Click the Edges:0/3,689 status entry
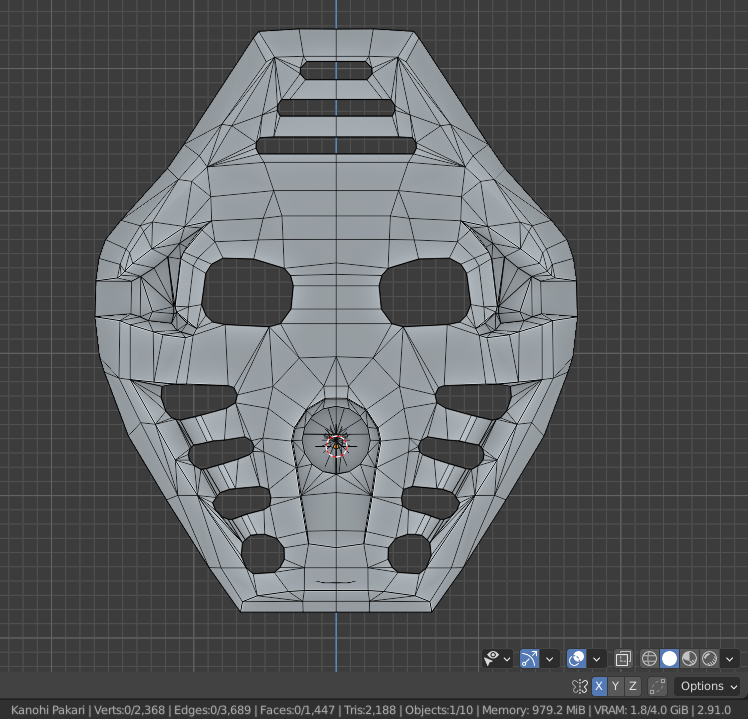This screenshot has height=719, width=748. 212,710
